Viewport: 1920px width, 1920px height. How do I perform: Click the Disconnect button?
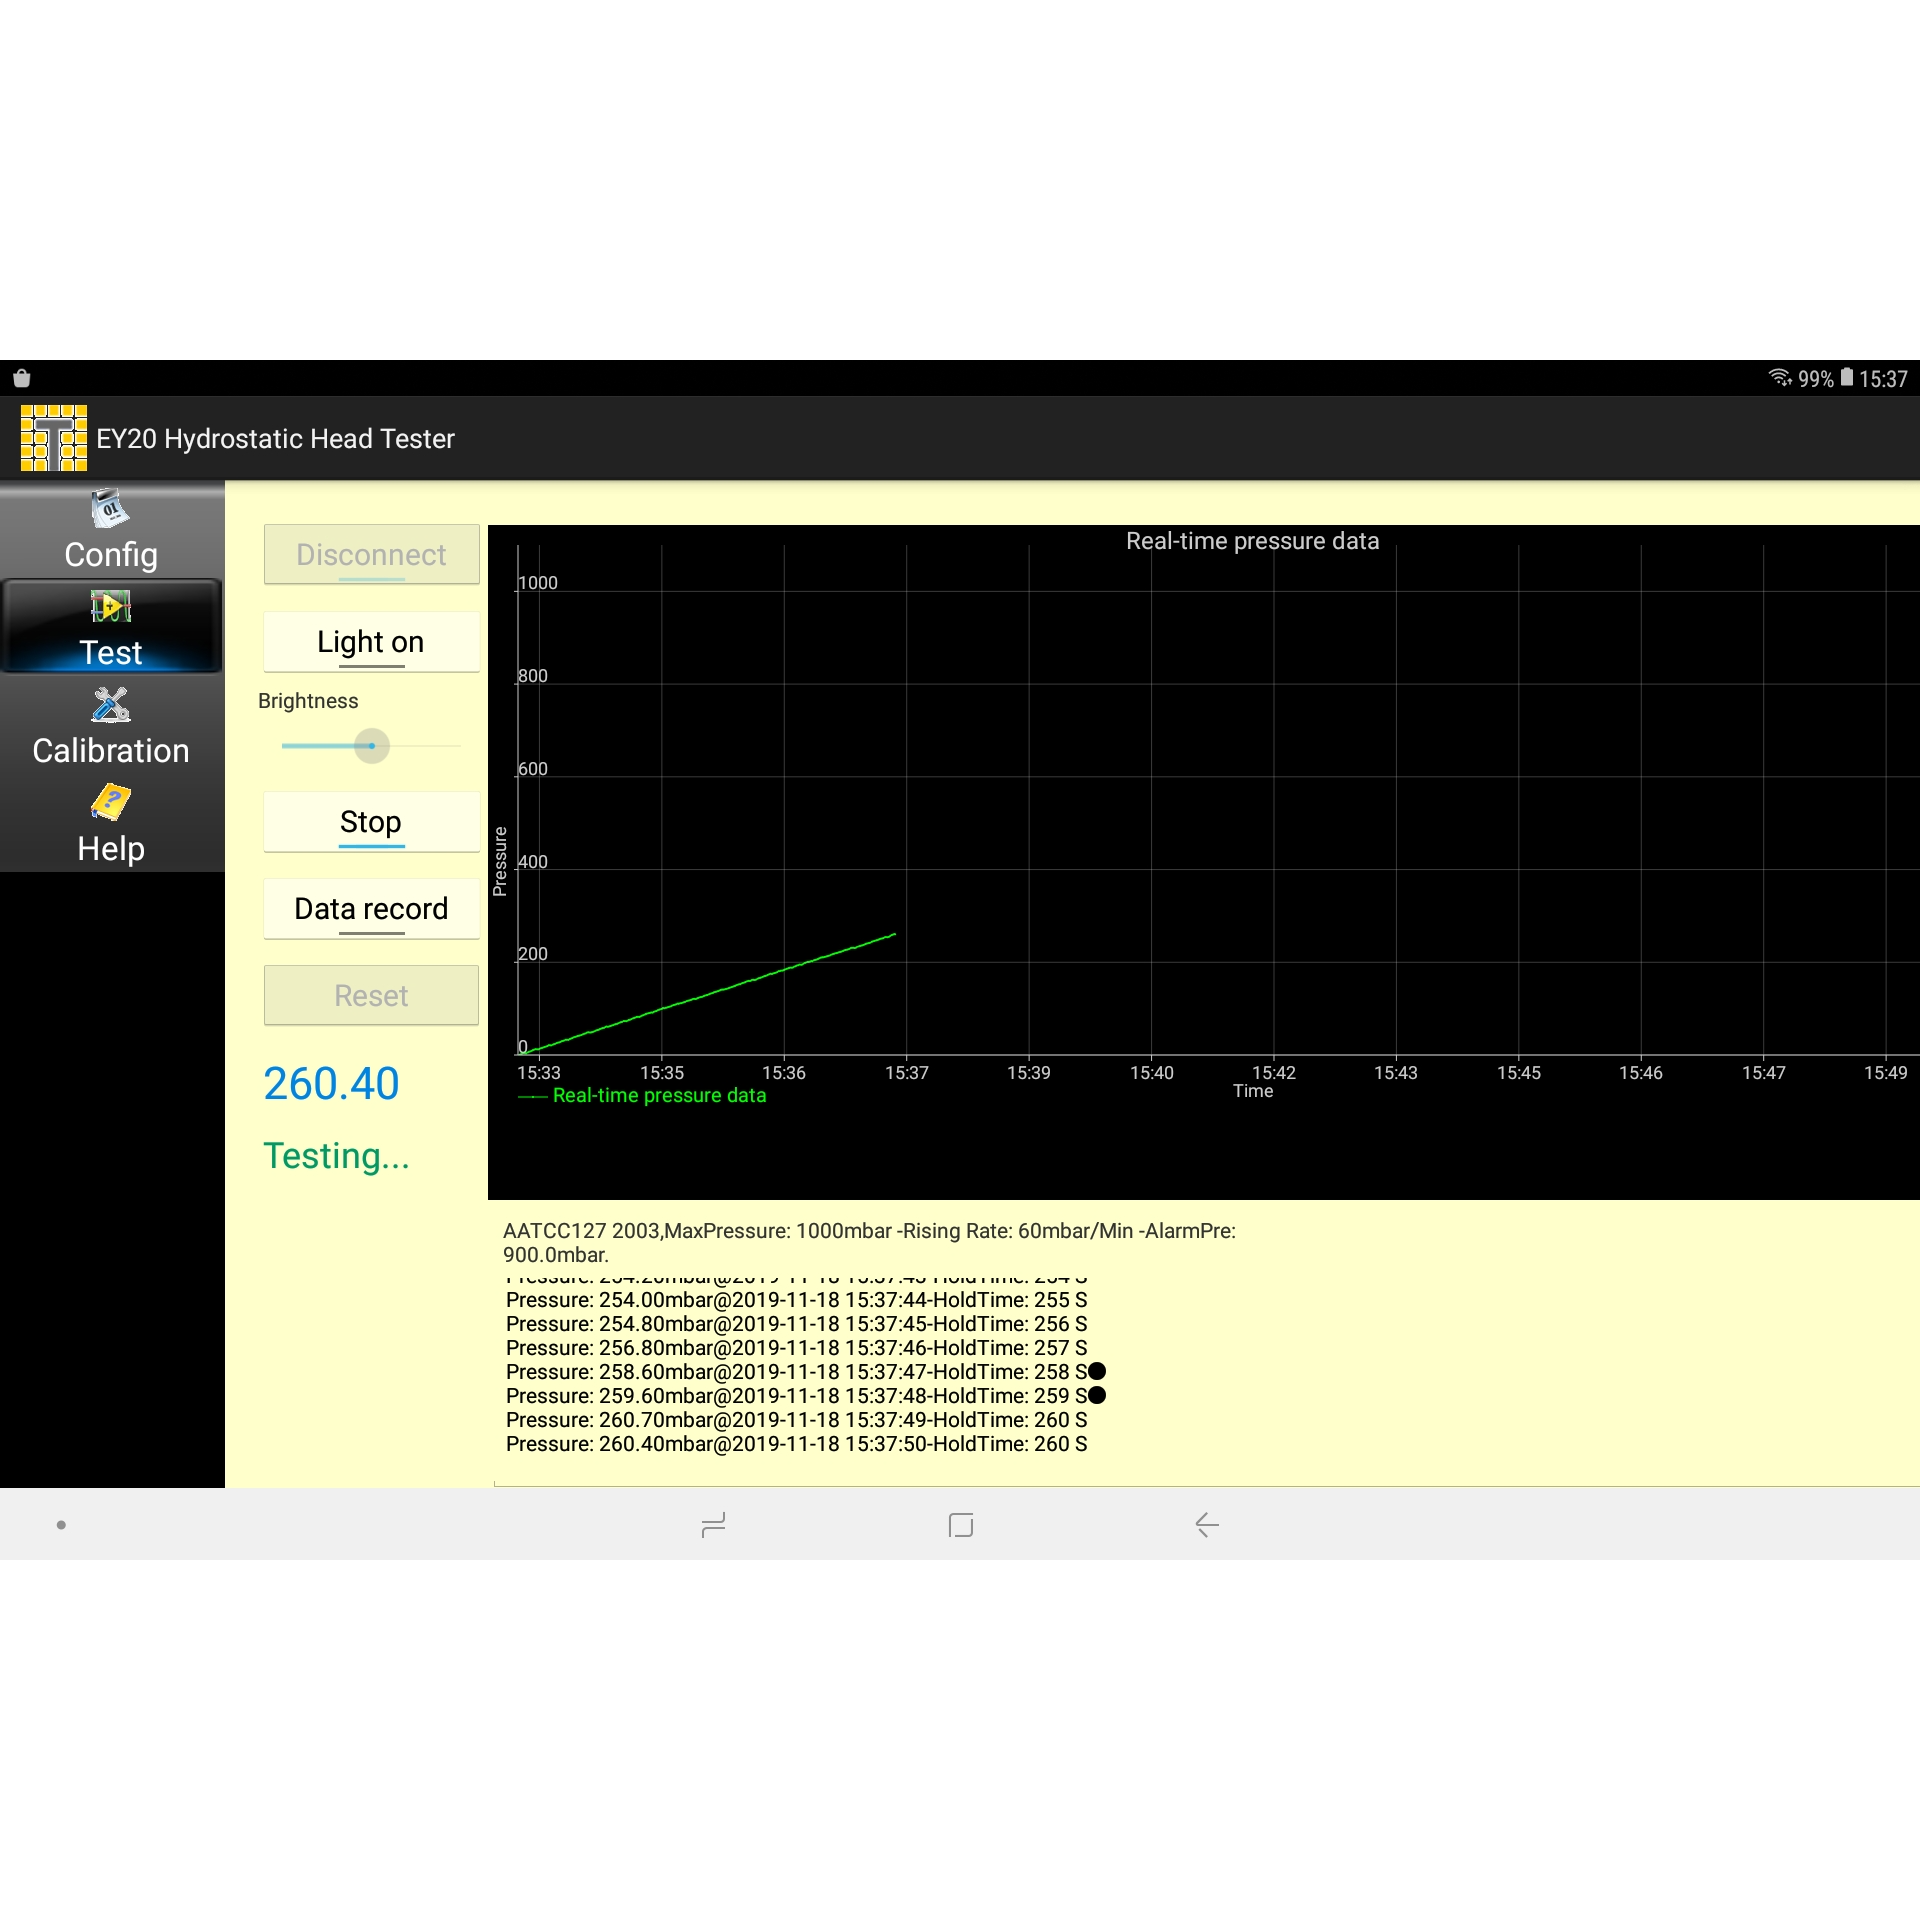click(x=371, y=555)
